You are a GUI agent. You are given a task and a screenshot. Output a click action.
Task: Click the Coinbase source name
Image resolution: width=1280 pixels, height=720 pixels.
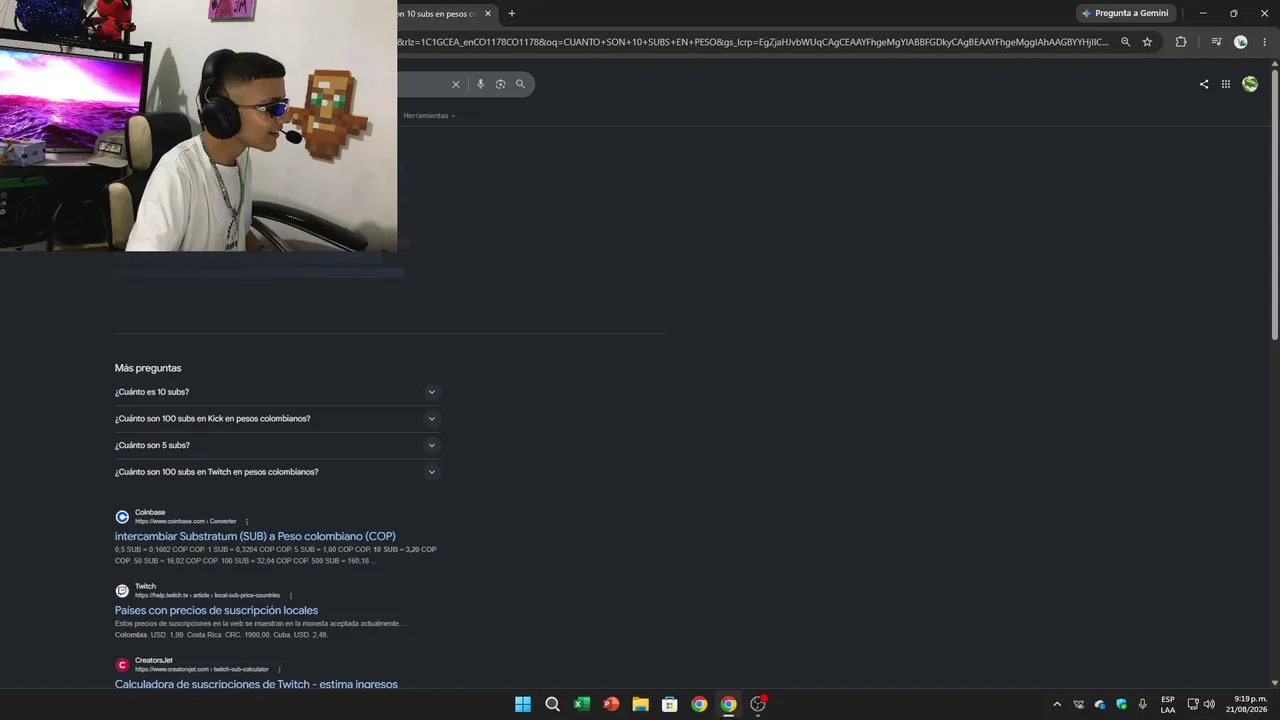(x=150, y=513)
